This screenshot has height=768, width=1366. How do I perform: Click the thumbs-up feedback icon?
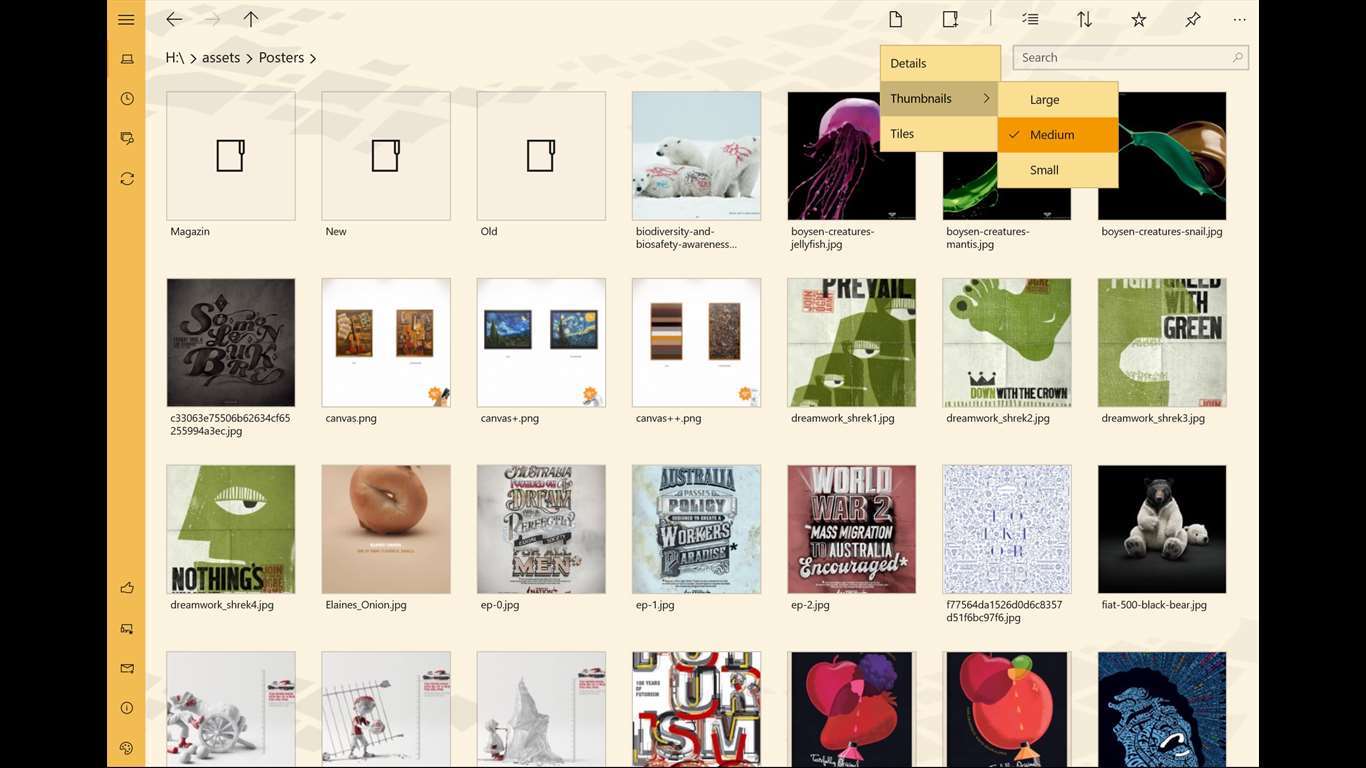click(127, 588)
